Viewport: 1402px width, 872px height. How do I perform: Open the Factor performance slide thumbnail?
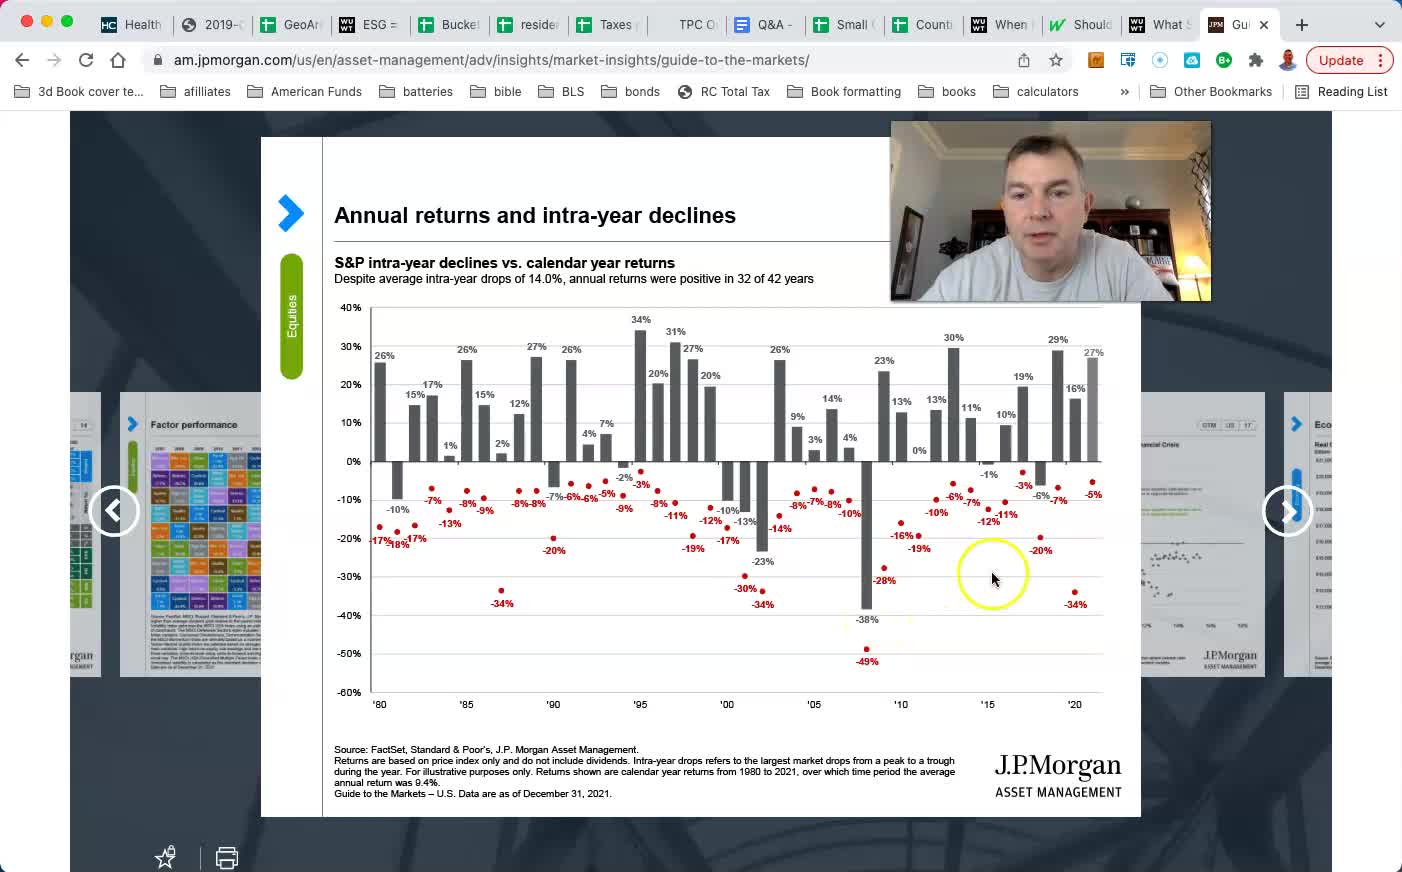(191, 534)
